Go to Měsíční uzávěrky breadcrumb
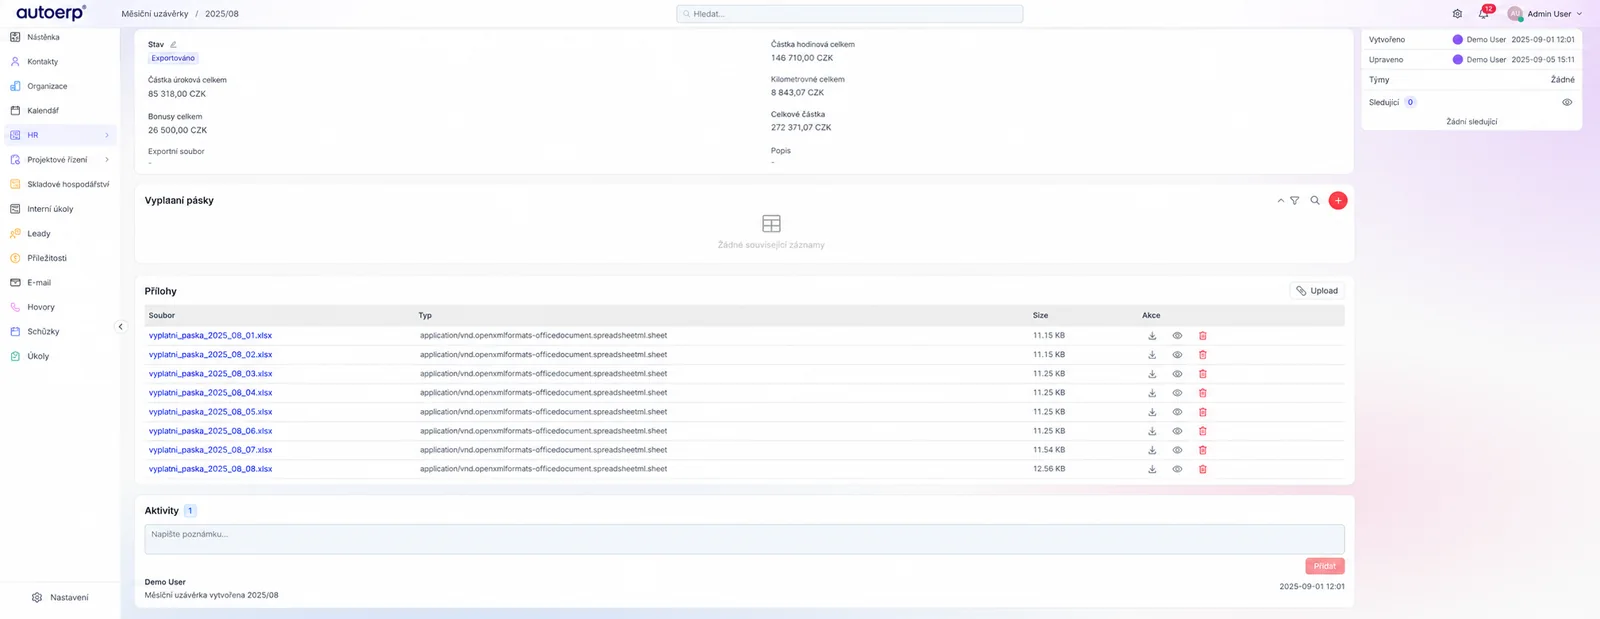Viewport: 1600px width, 619px height. pyautogui.click(x=155, y=14)
